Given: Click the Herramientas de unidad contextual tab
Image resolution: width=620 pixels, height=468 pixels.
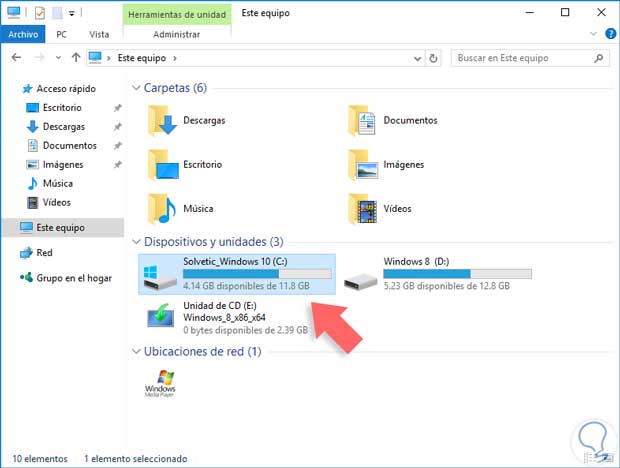Looking at the screenshot, I should click(177, 15).
